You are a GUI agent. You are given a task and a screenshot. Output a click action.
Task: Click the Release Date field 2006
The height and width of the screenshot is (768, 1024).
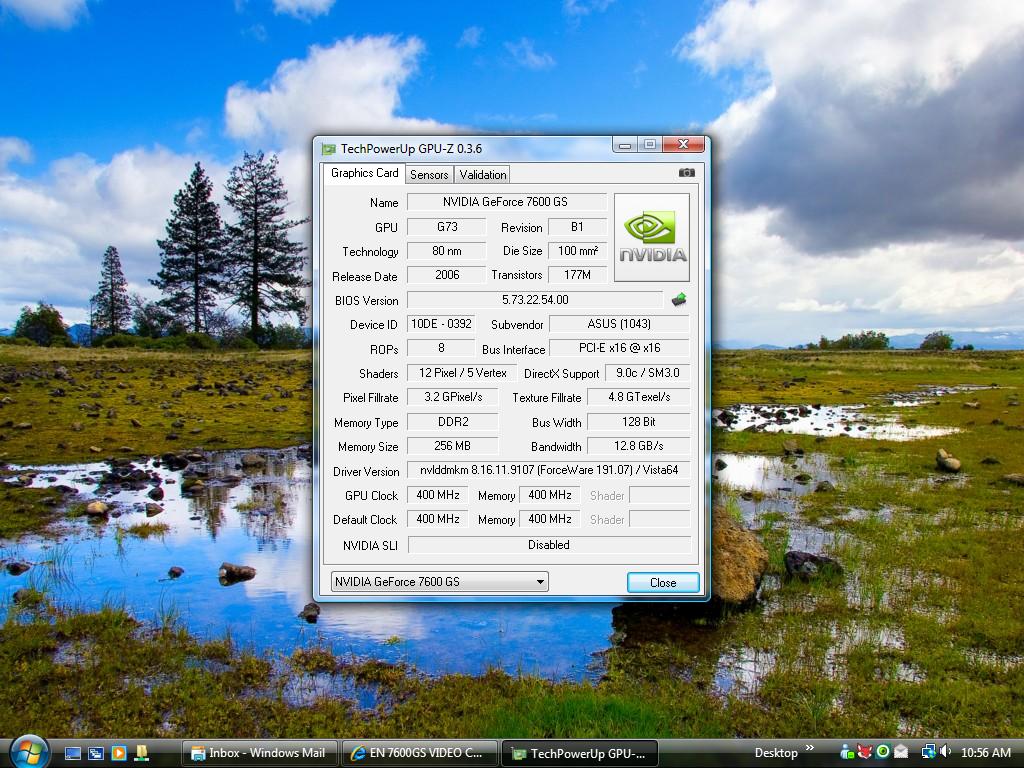pyautogui.click(x=447, y=275)
